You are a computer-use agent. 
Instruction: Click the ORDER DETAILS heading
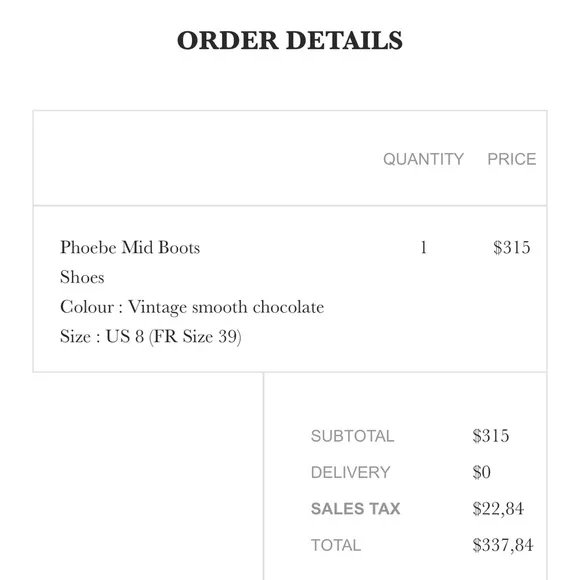(290, 40)
